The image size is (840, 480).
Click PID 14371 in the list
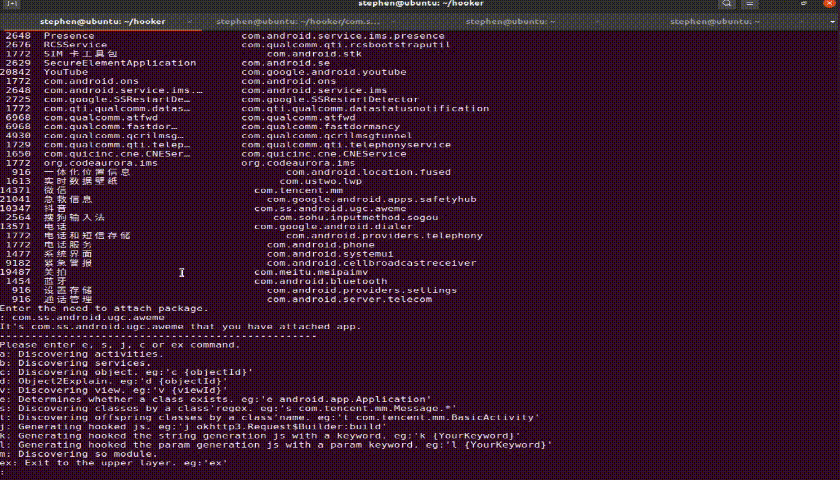16,190
